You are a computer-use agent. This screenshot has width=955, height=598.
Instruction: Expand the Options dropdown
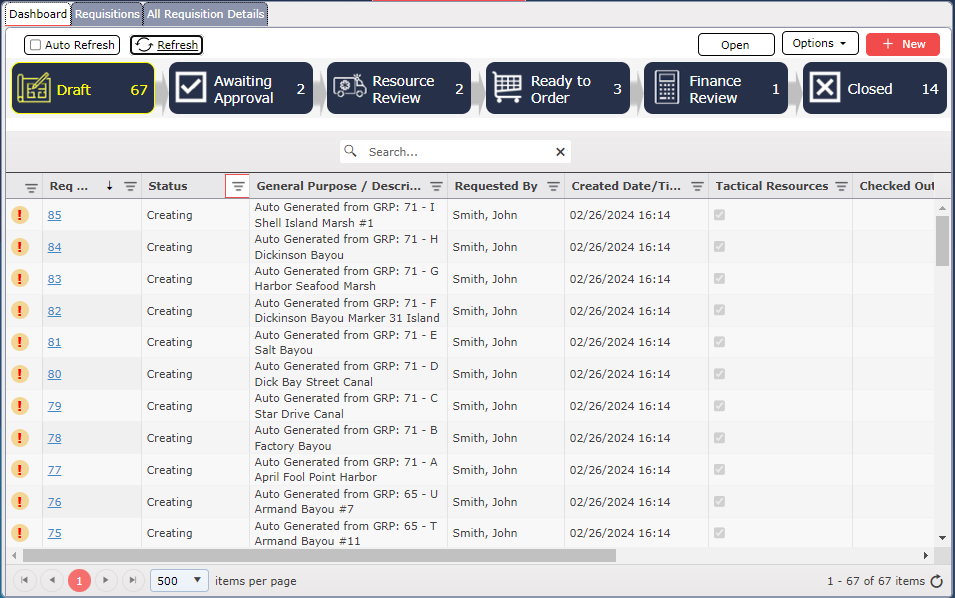point(819,44)
